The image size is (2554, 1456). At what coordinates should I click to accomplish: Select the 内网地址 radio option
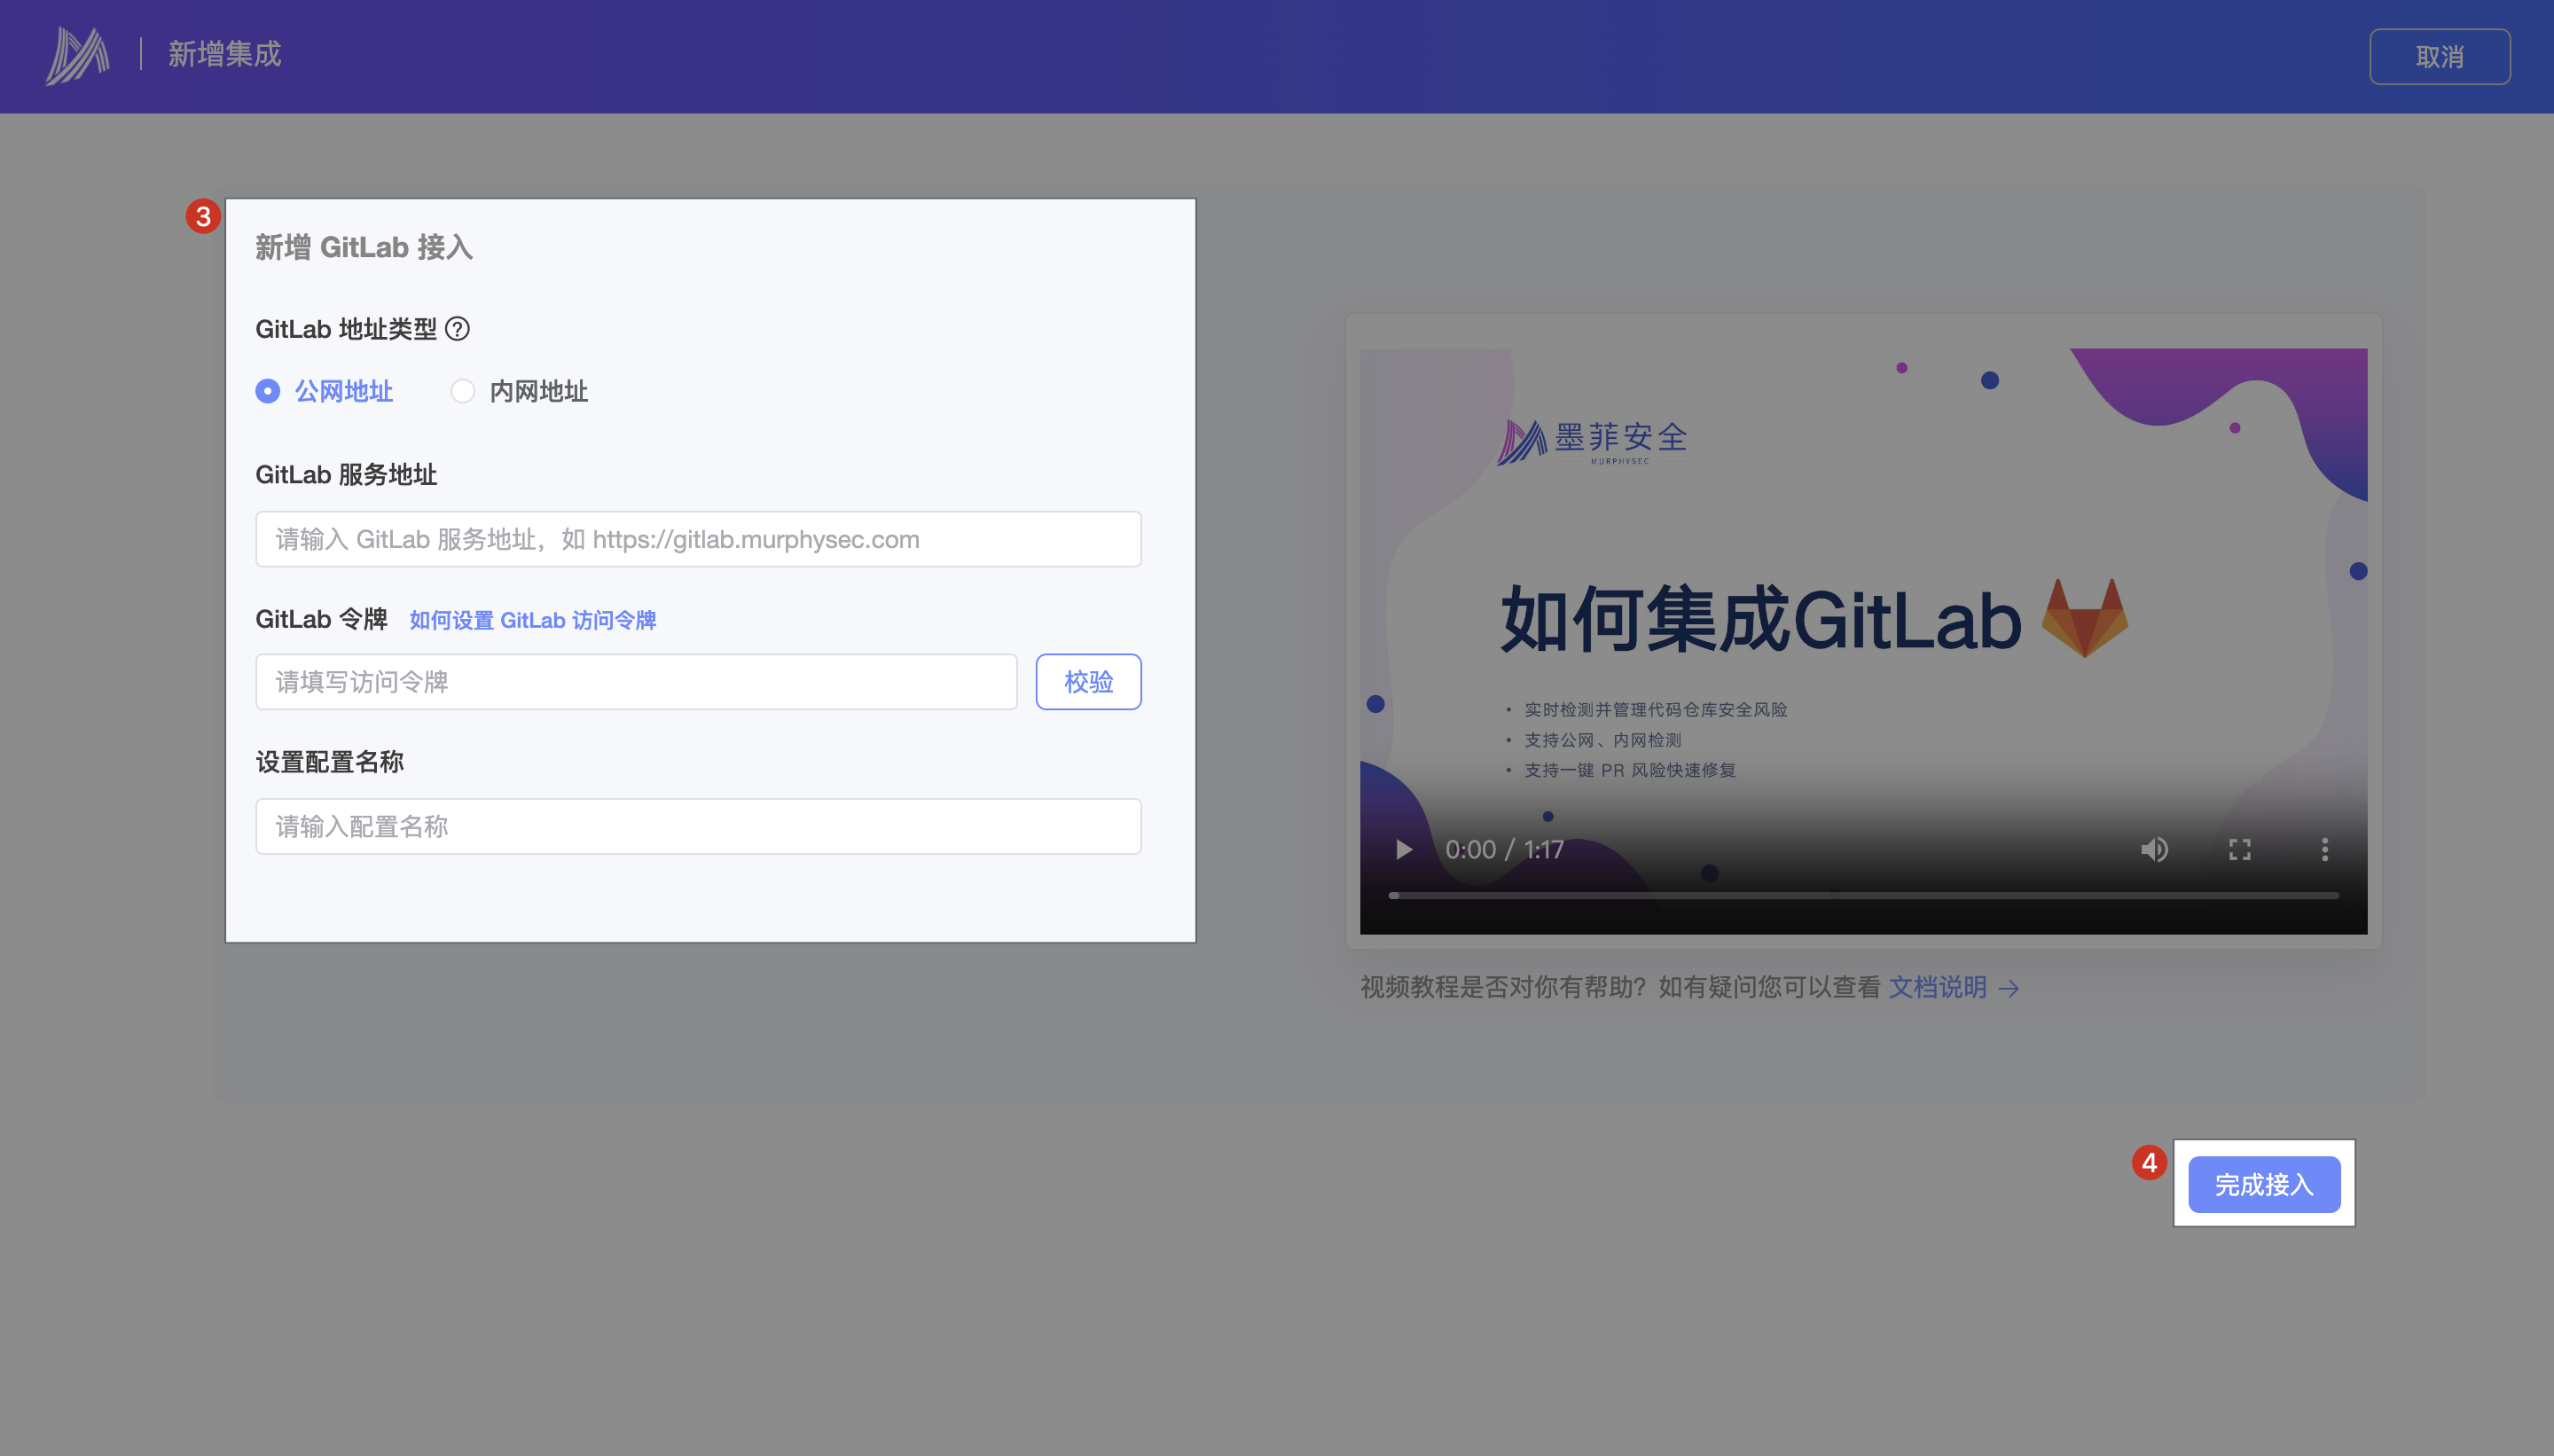(462, 391)
